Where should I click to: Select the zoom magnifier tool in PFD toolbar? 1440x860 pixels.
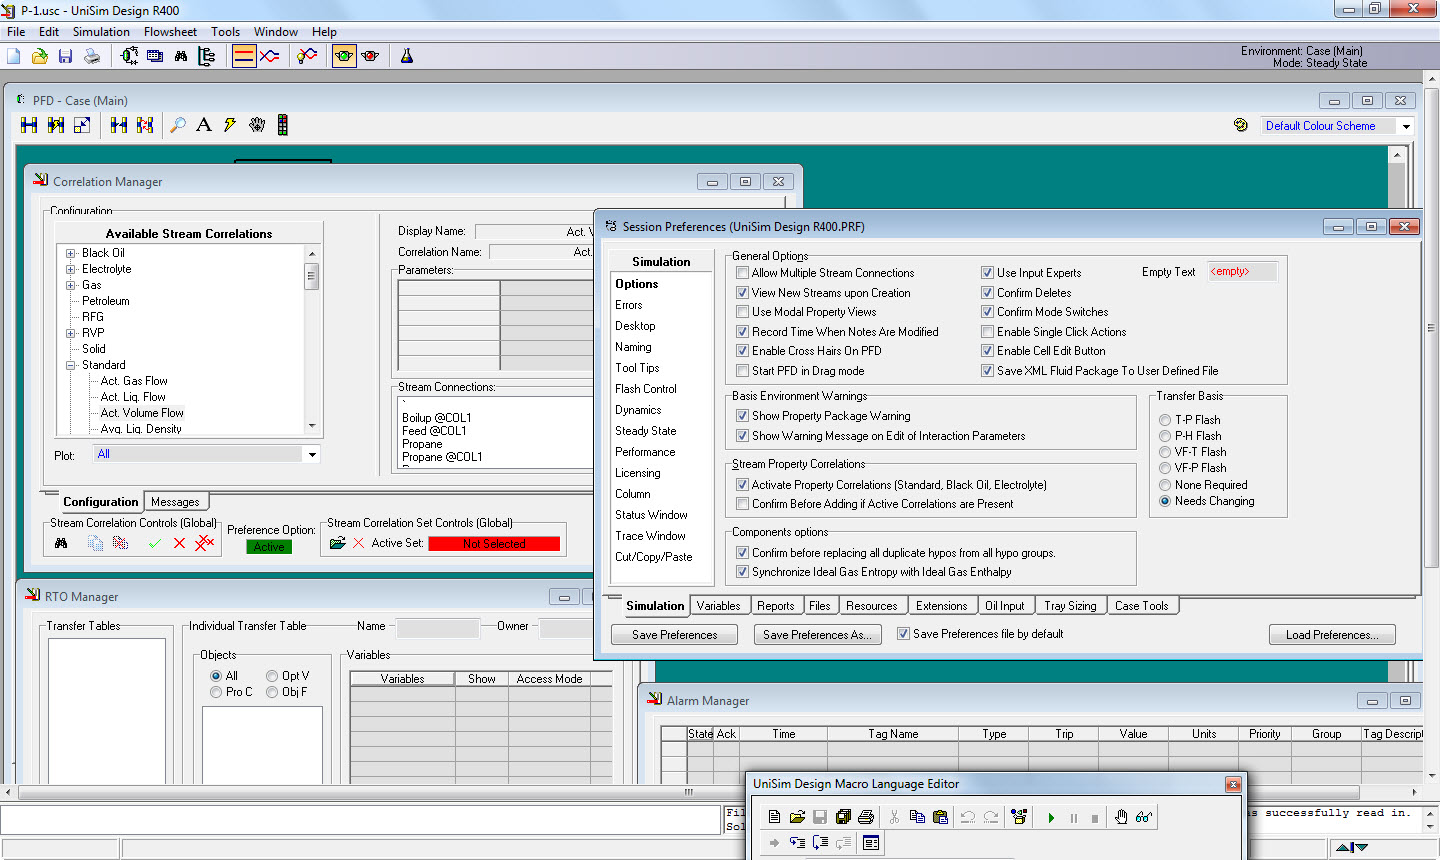click(178, 125)
